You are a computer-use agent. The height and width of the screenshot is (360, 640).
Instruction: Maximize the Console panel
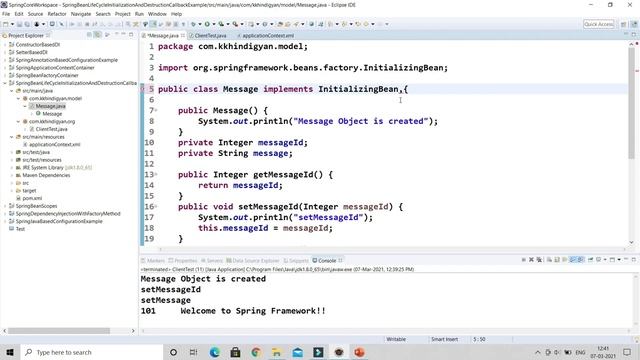(x=634, y=260)
